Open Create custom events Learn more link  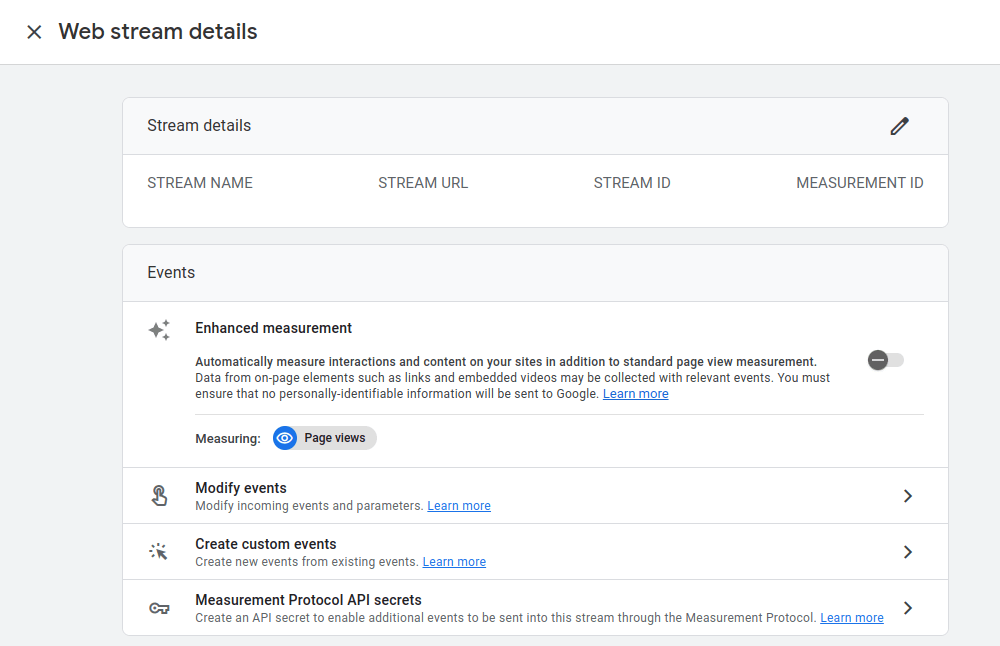click(x=454, y=562)
